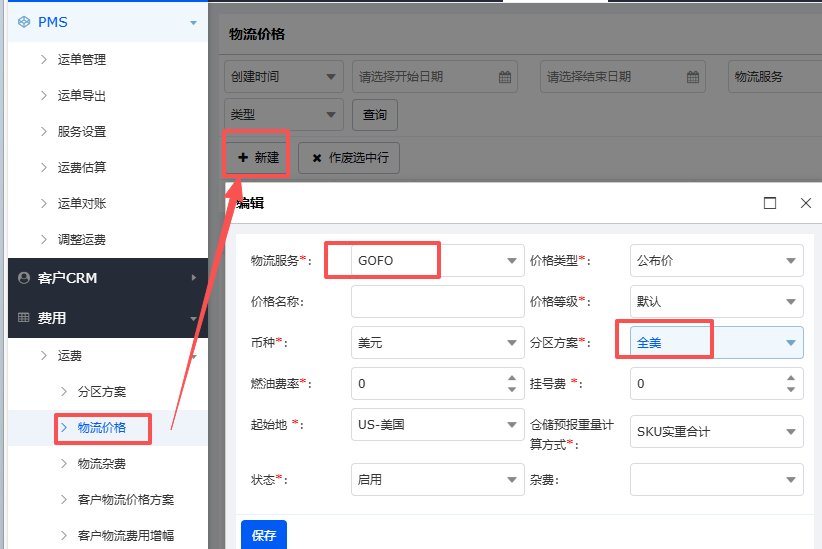Click the calendar icon for start date
The image size is (822, 549).
click(505, 77)
